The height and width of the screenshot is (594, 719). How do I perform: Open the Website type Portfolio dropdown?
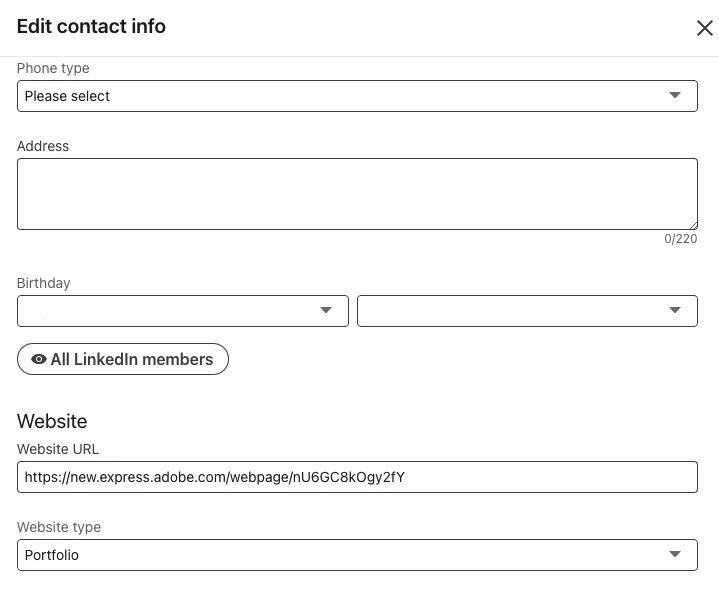click(x=340, y=555)
